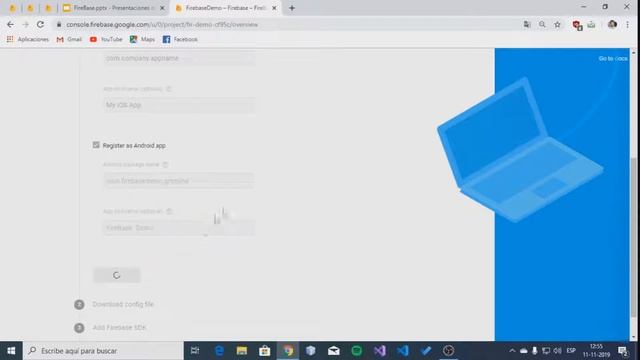Open Spotify from the taskbar

pos(357,351)
